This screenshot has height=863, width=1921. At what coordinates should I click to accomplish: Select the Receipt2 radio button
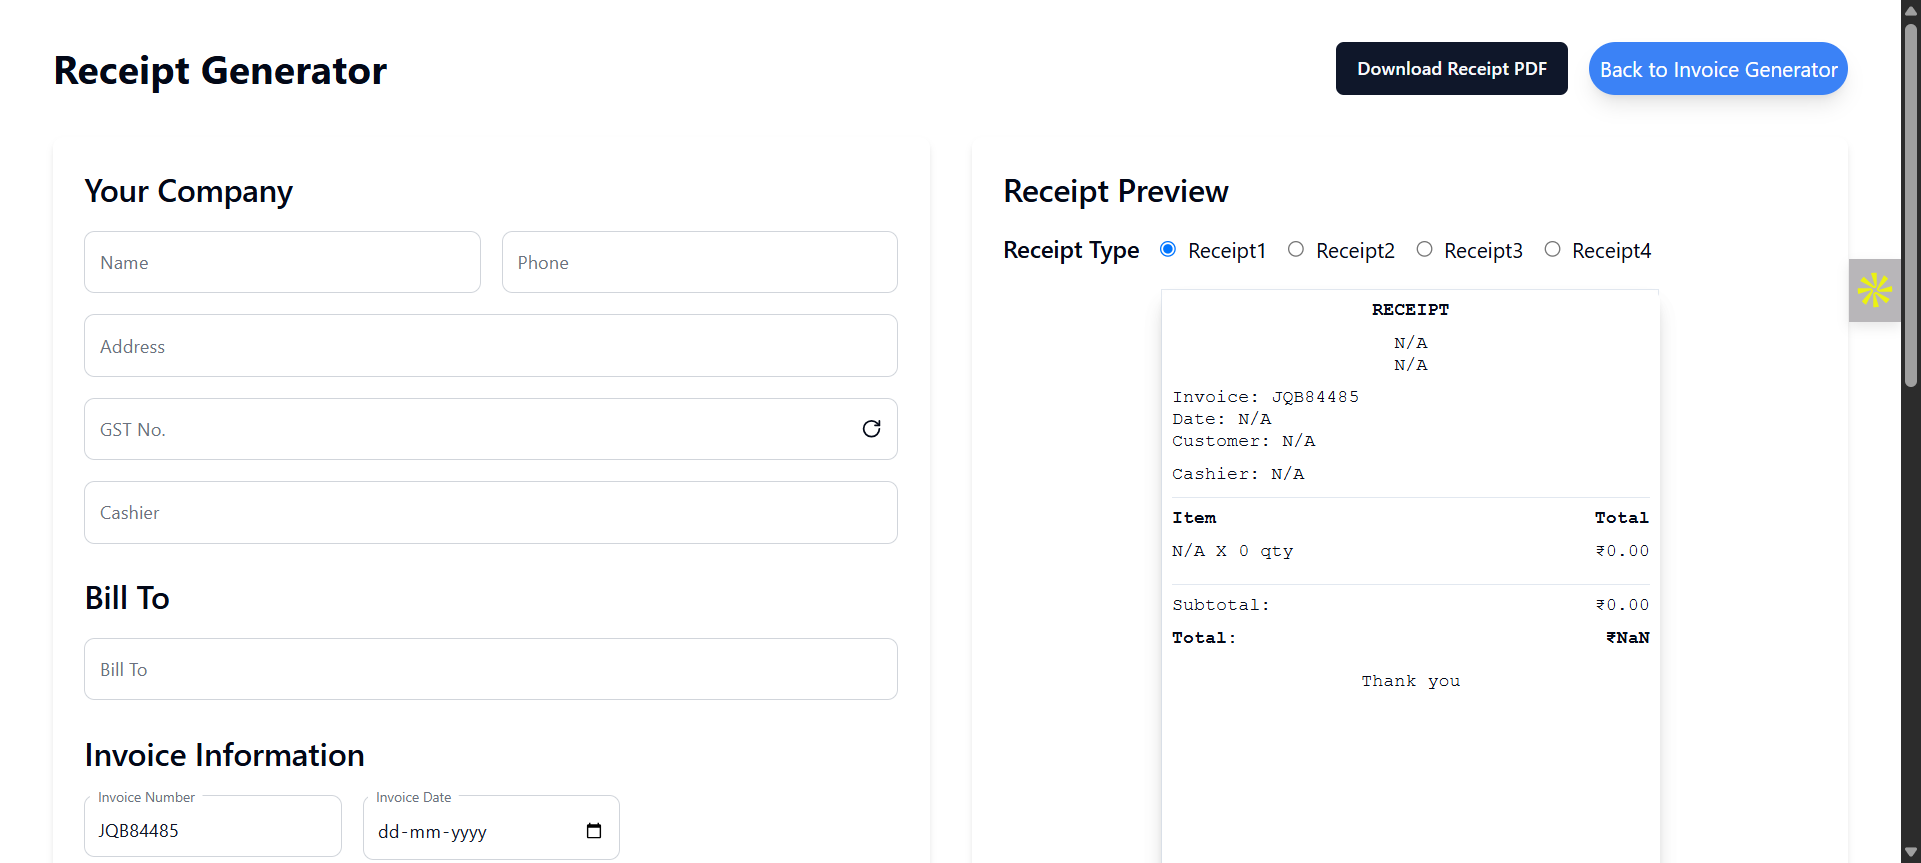pos(1296,249)
